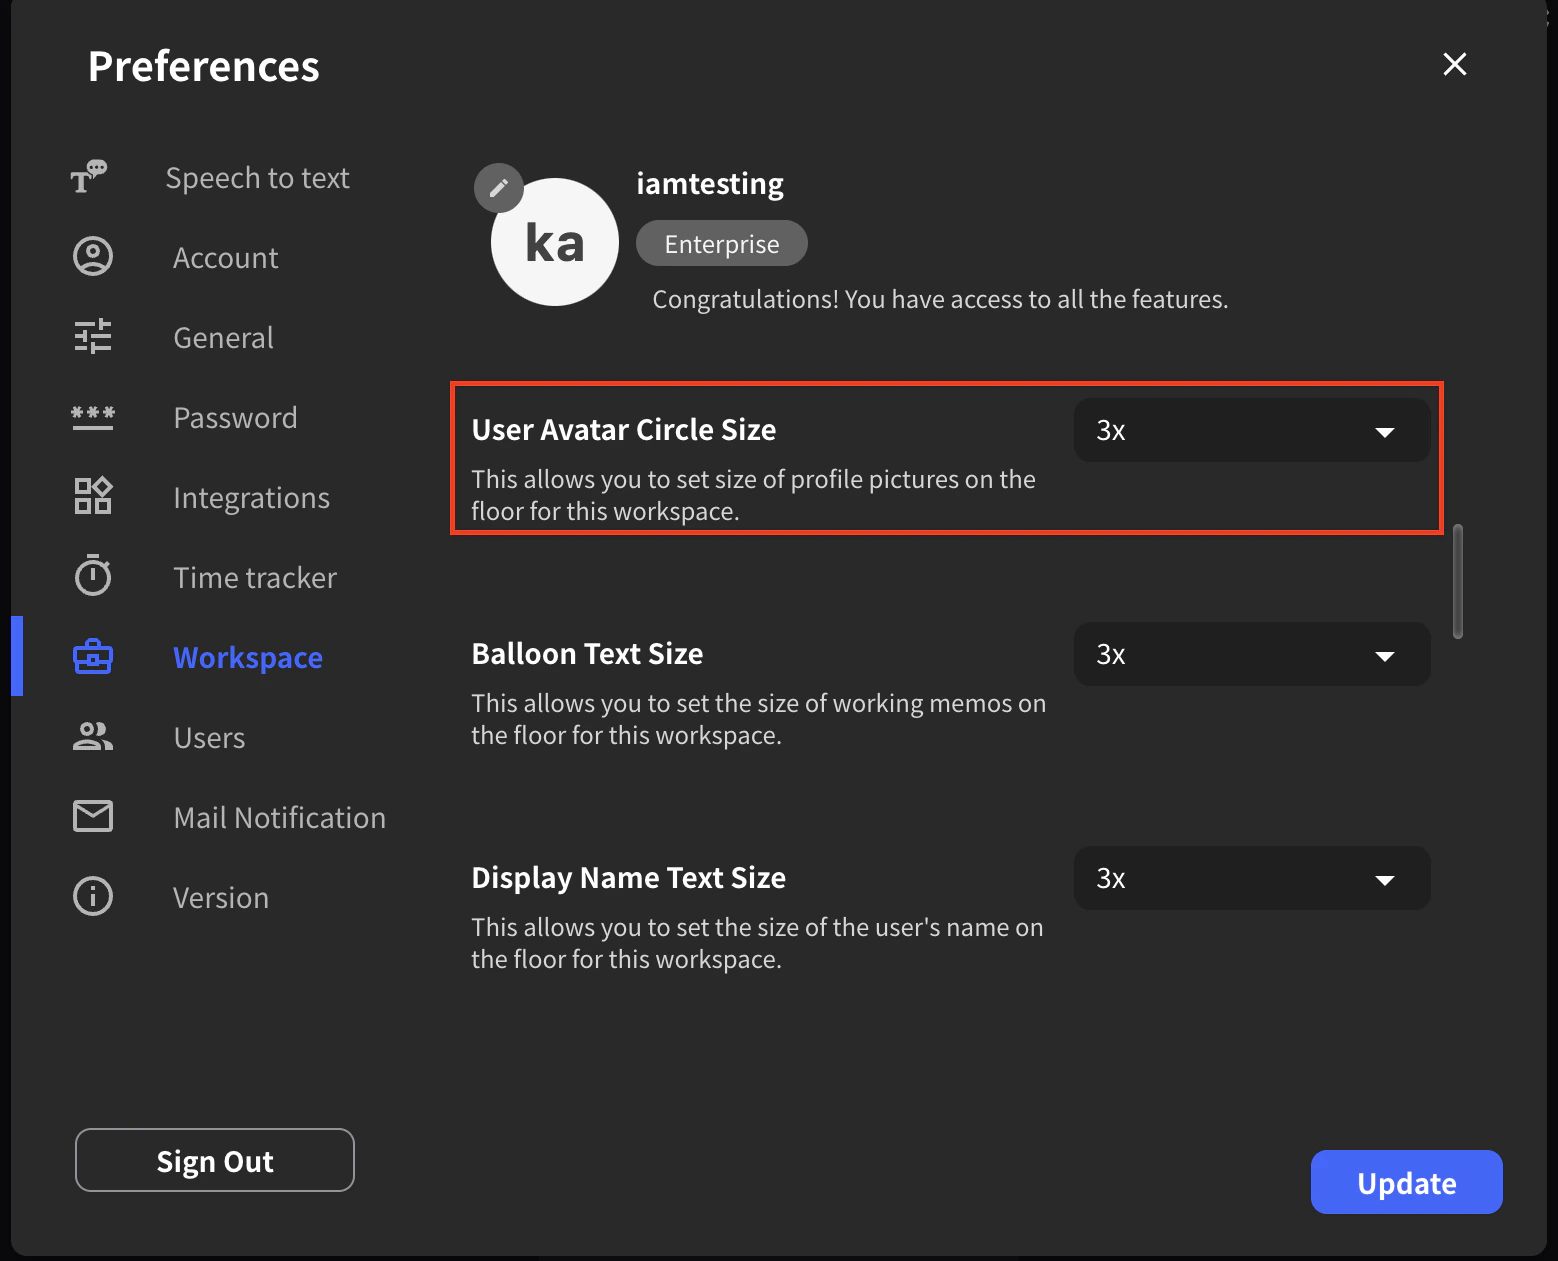
Task: Expand the Balloon Text Size dropdown
Action: pos(1251,655)
